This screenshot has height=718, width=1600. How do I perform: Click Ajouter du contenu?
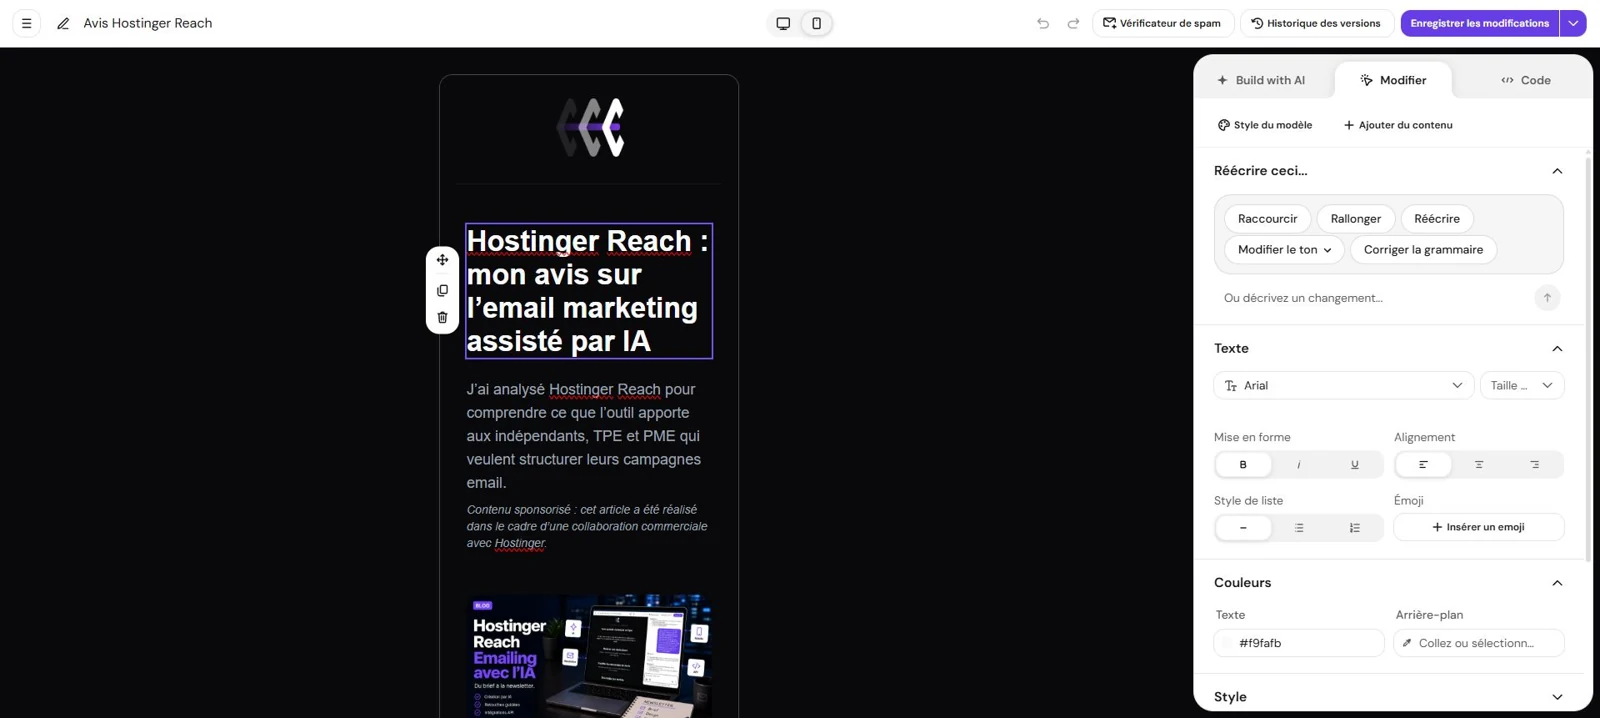(x=1398, y=125)
